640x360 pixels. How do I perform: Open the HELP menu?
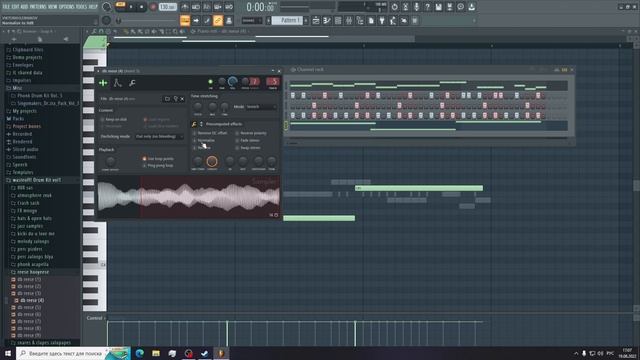click(93, 7)
